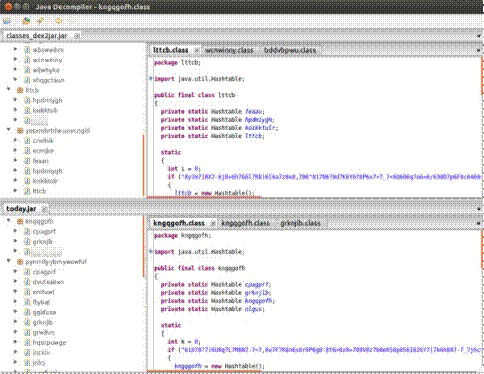Select grknjb under the kngqgofh package
The width and height of the screenshot is (484, 374).
point(43,241)
